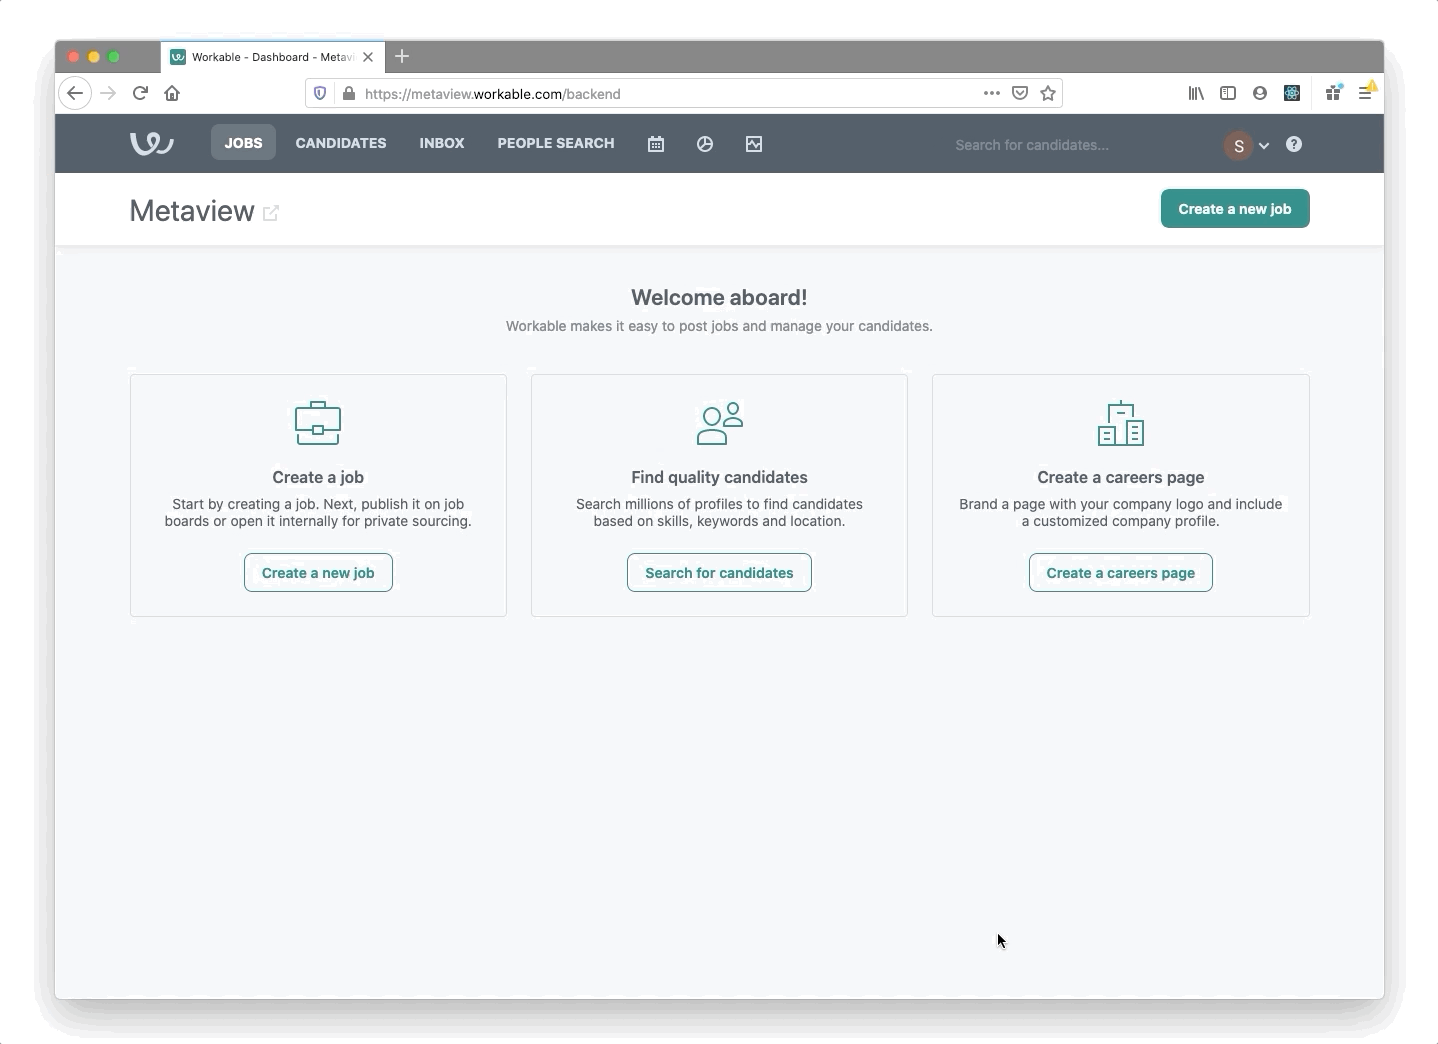Open the image gallery icon in navigation
This screenshot has width=1438, height=1044.
click(754, 144)
